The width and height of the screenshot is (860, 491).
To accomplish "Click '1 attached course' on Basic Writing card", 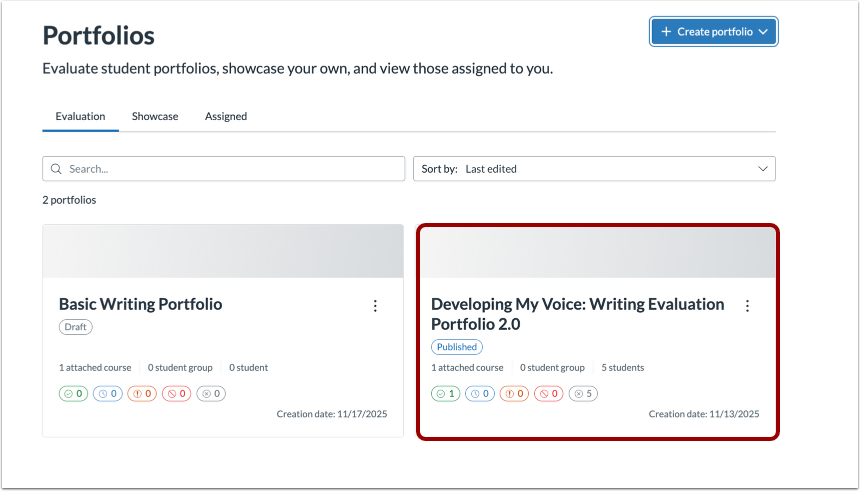I will (x=95, y=368).
